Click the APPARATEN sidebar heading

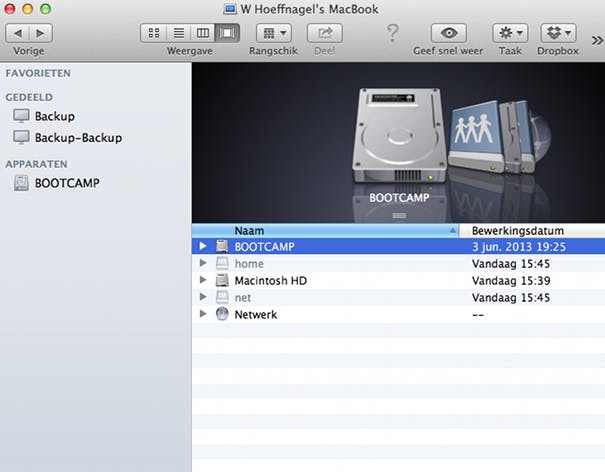point(36,164)
